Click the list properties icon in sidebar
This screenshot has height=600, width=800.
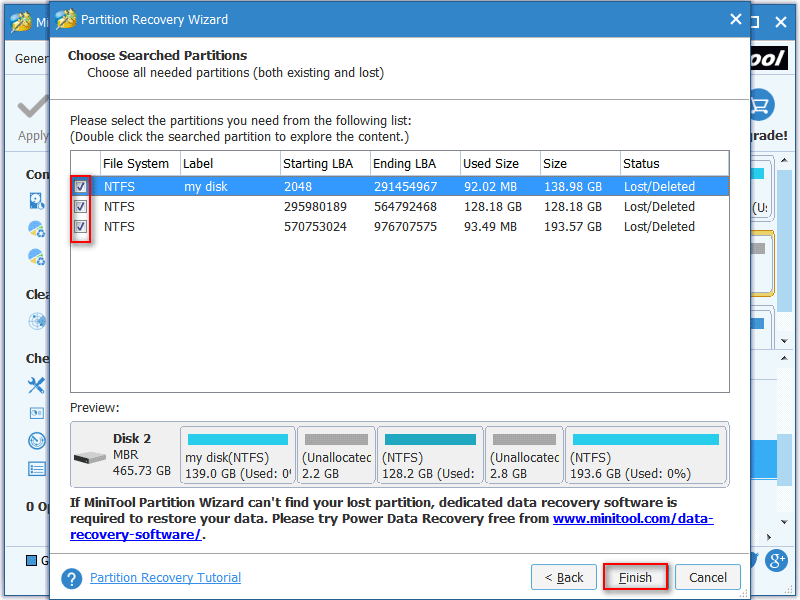37,469
